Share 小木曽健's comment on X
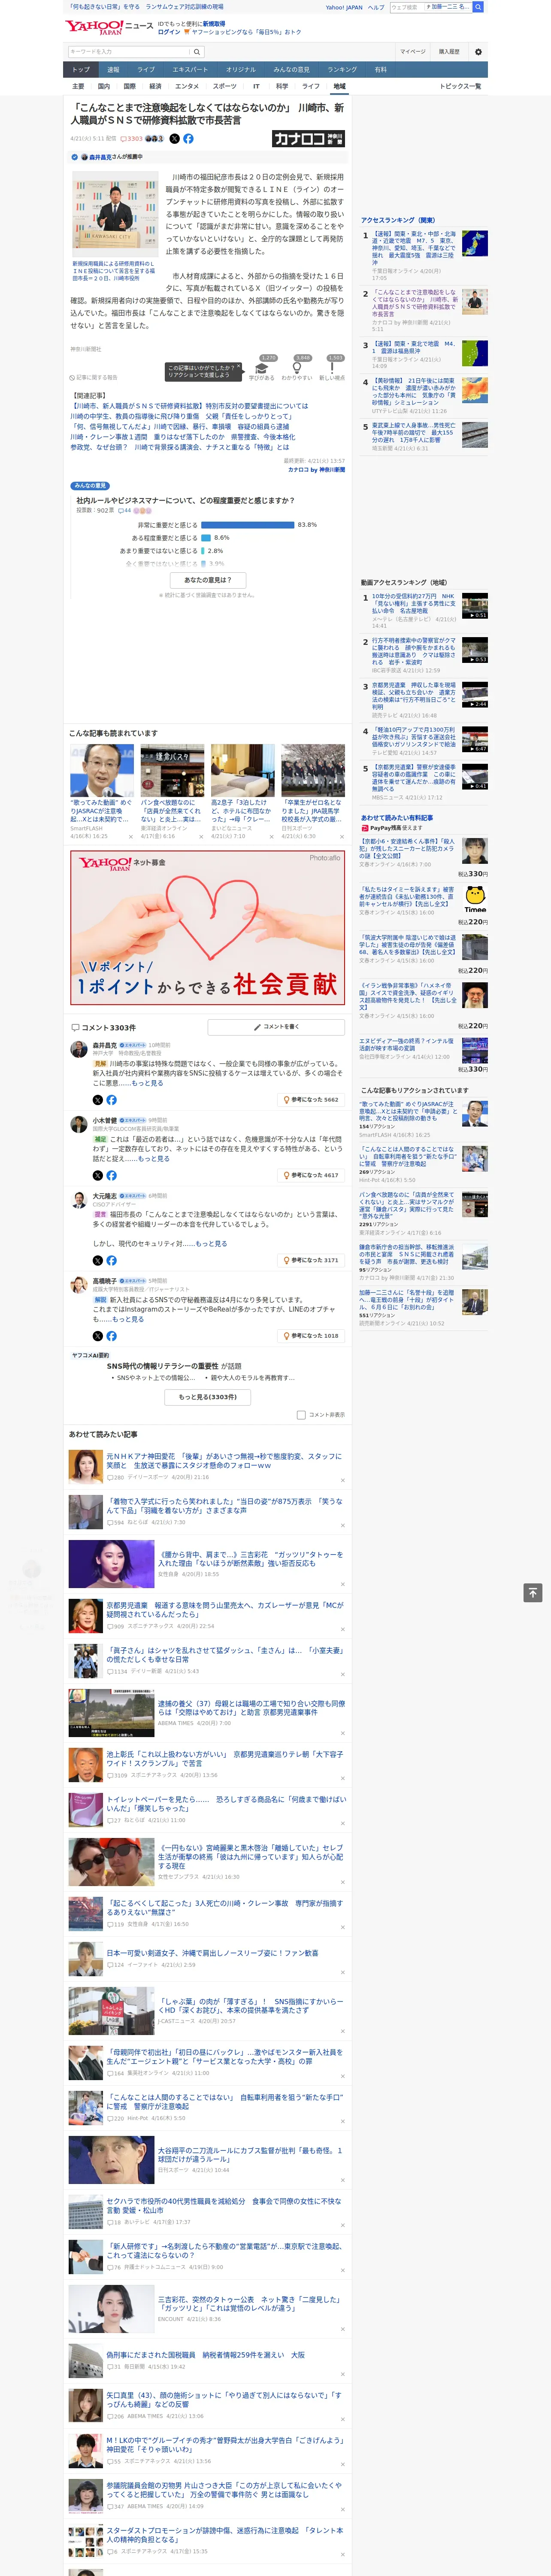The height and width of the screenshot is (2576, 551). pyautogui.click(x=97, y=1176)
